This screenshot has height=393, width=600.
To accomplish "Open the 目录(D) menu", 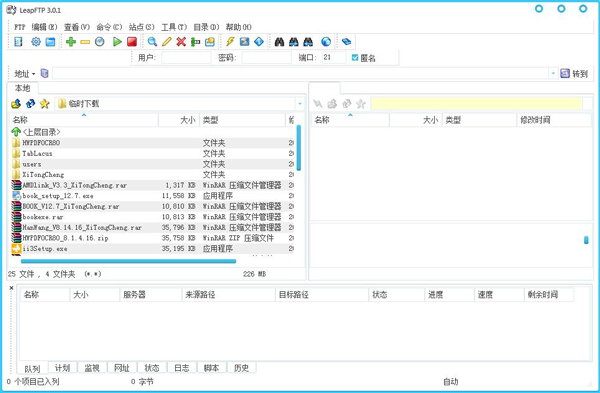I will (x=206, y=27).
